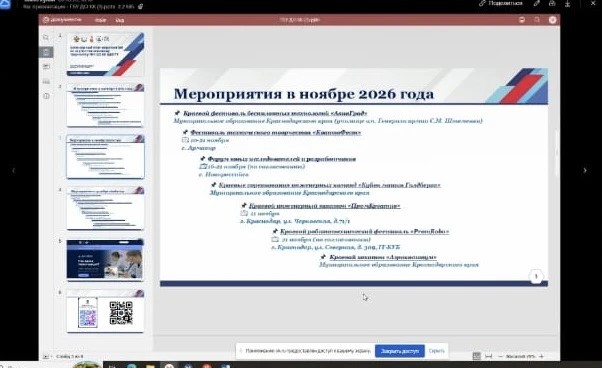Image resolution: width=602 pixels, height=368 pixels.
Task: Go to previous file with left arrow
Action: tap(13, 170)
